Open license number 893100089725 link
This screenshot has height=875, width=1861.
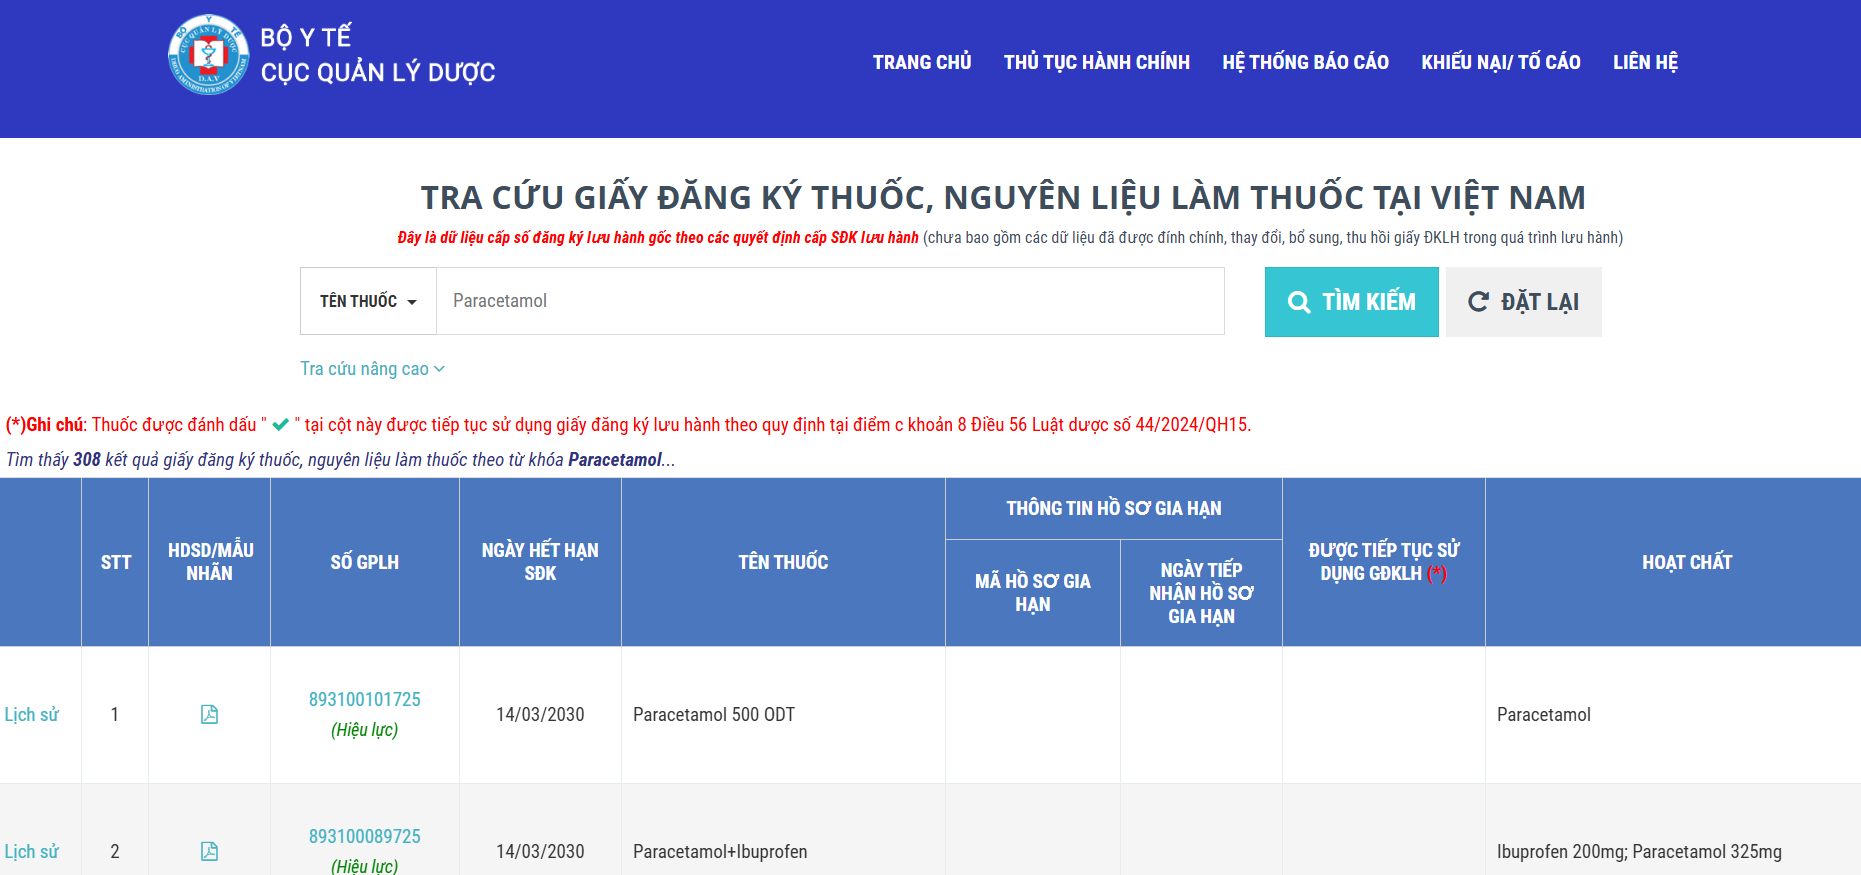(x=364, y=836)
